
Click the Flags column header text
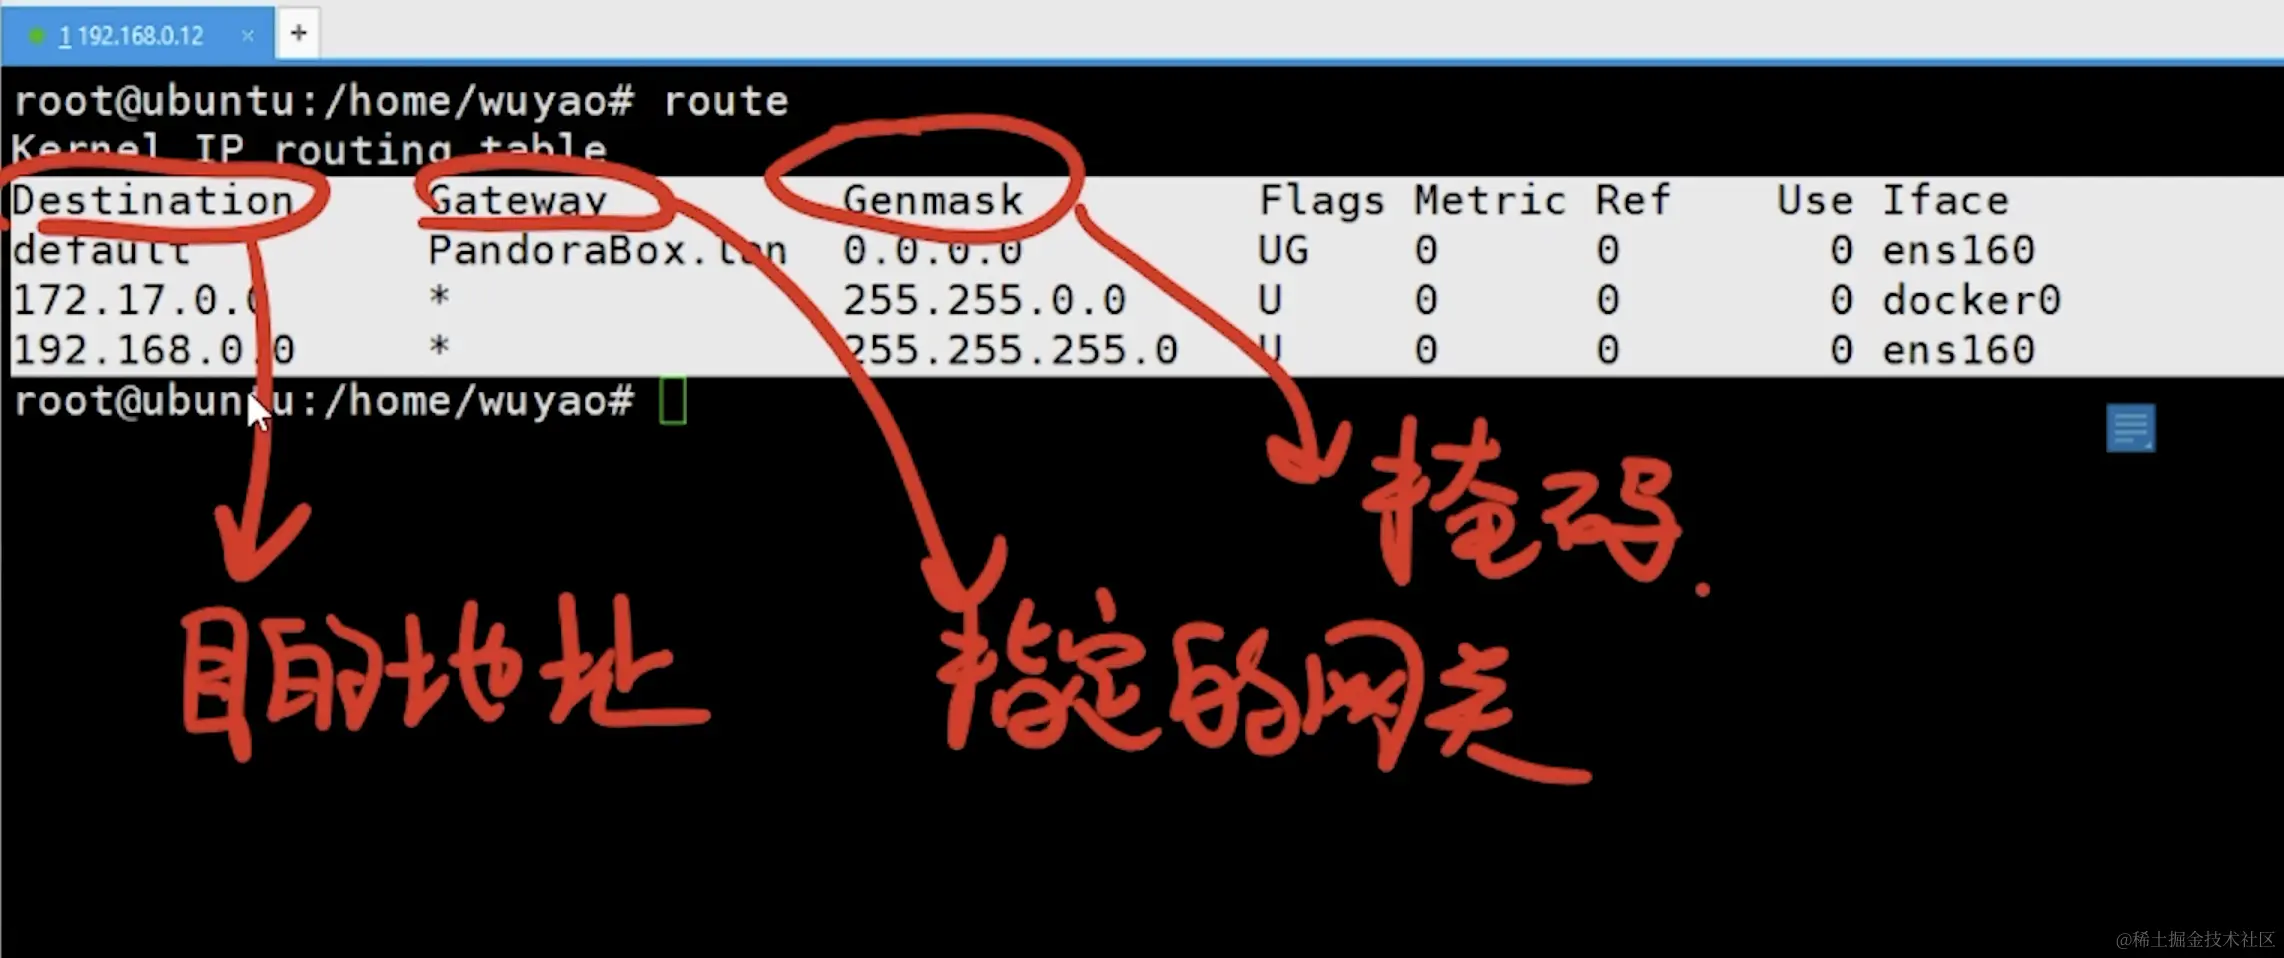click(x=1321, y=201)
